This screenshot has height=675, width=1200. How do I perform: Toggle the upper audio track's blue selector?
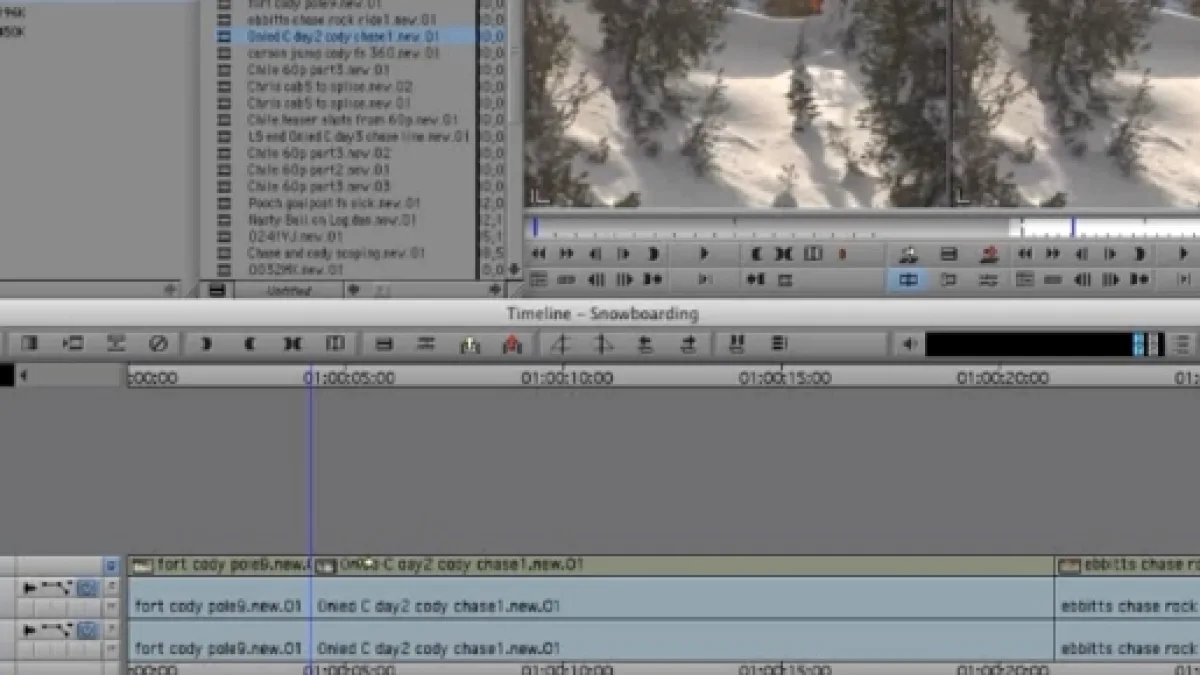pyautogui.click(x=87, y=588)
